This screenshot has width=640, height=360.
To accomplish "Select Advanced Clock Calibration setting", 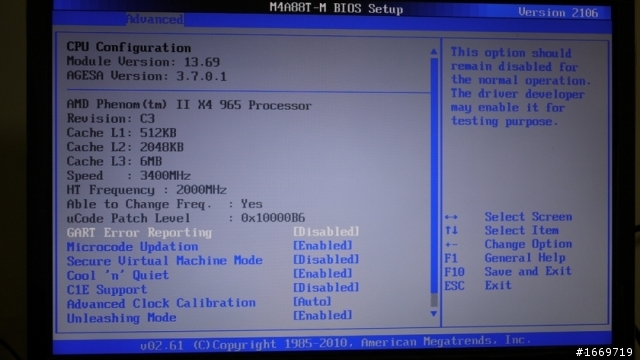I will (161, 303).
